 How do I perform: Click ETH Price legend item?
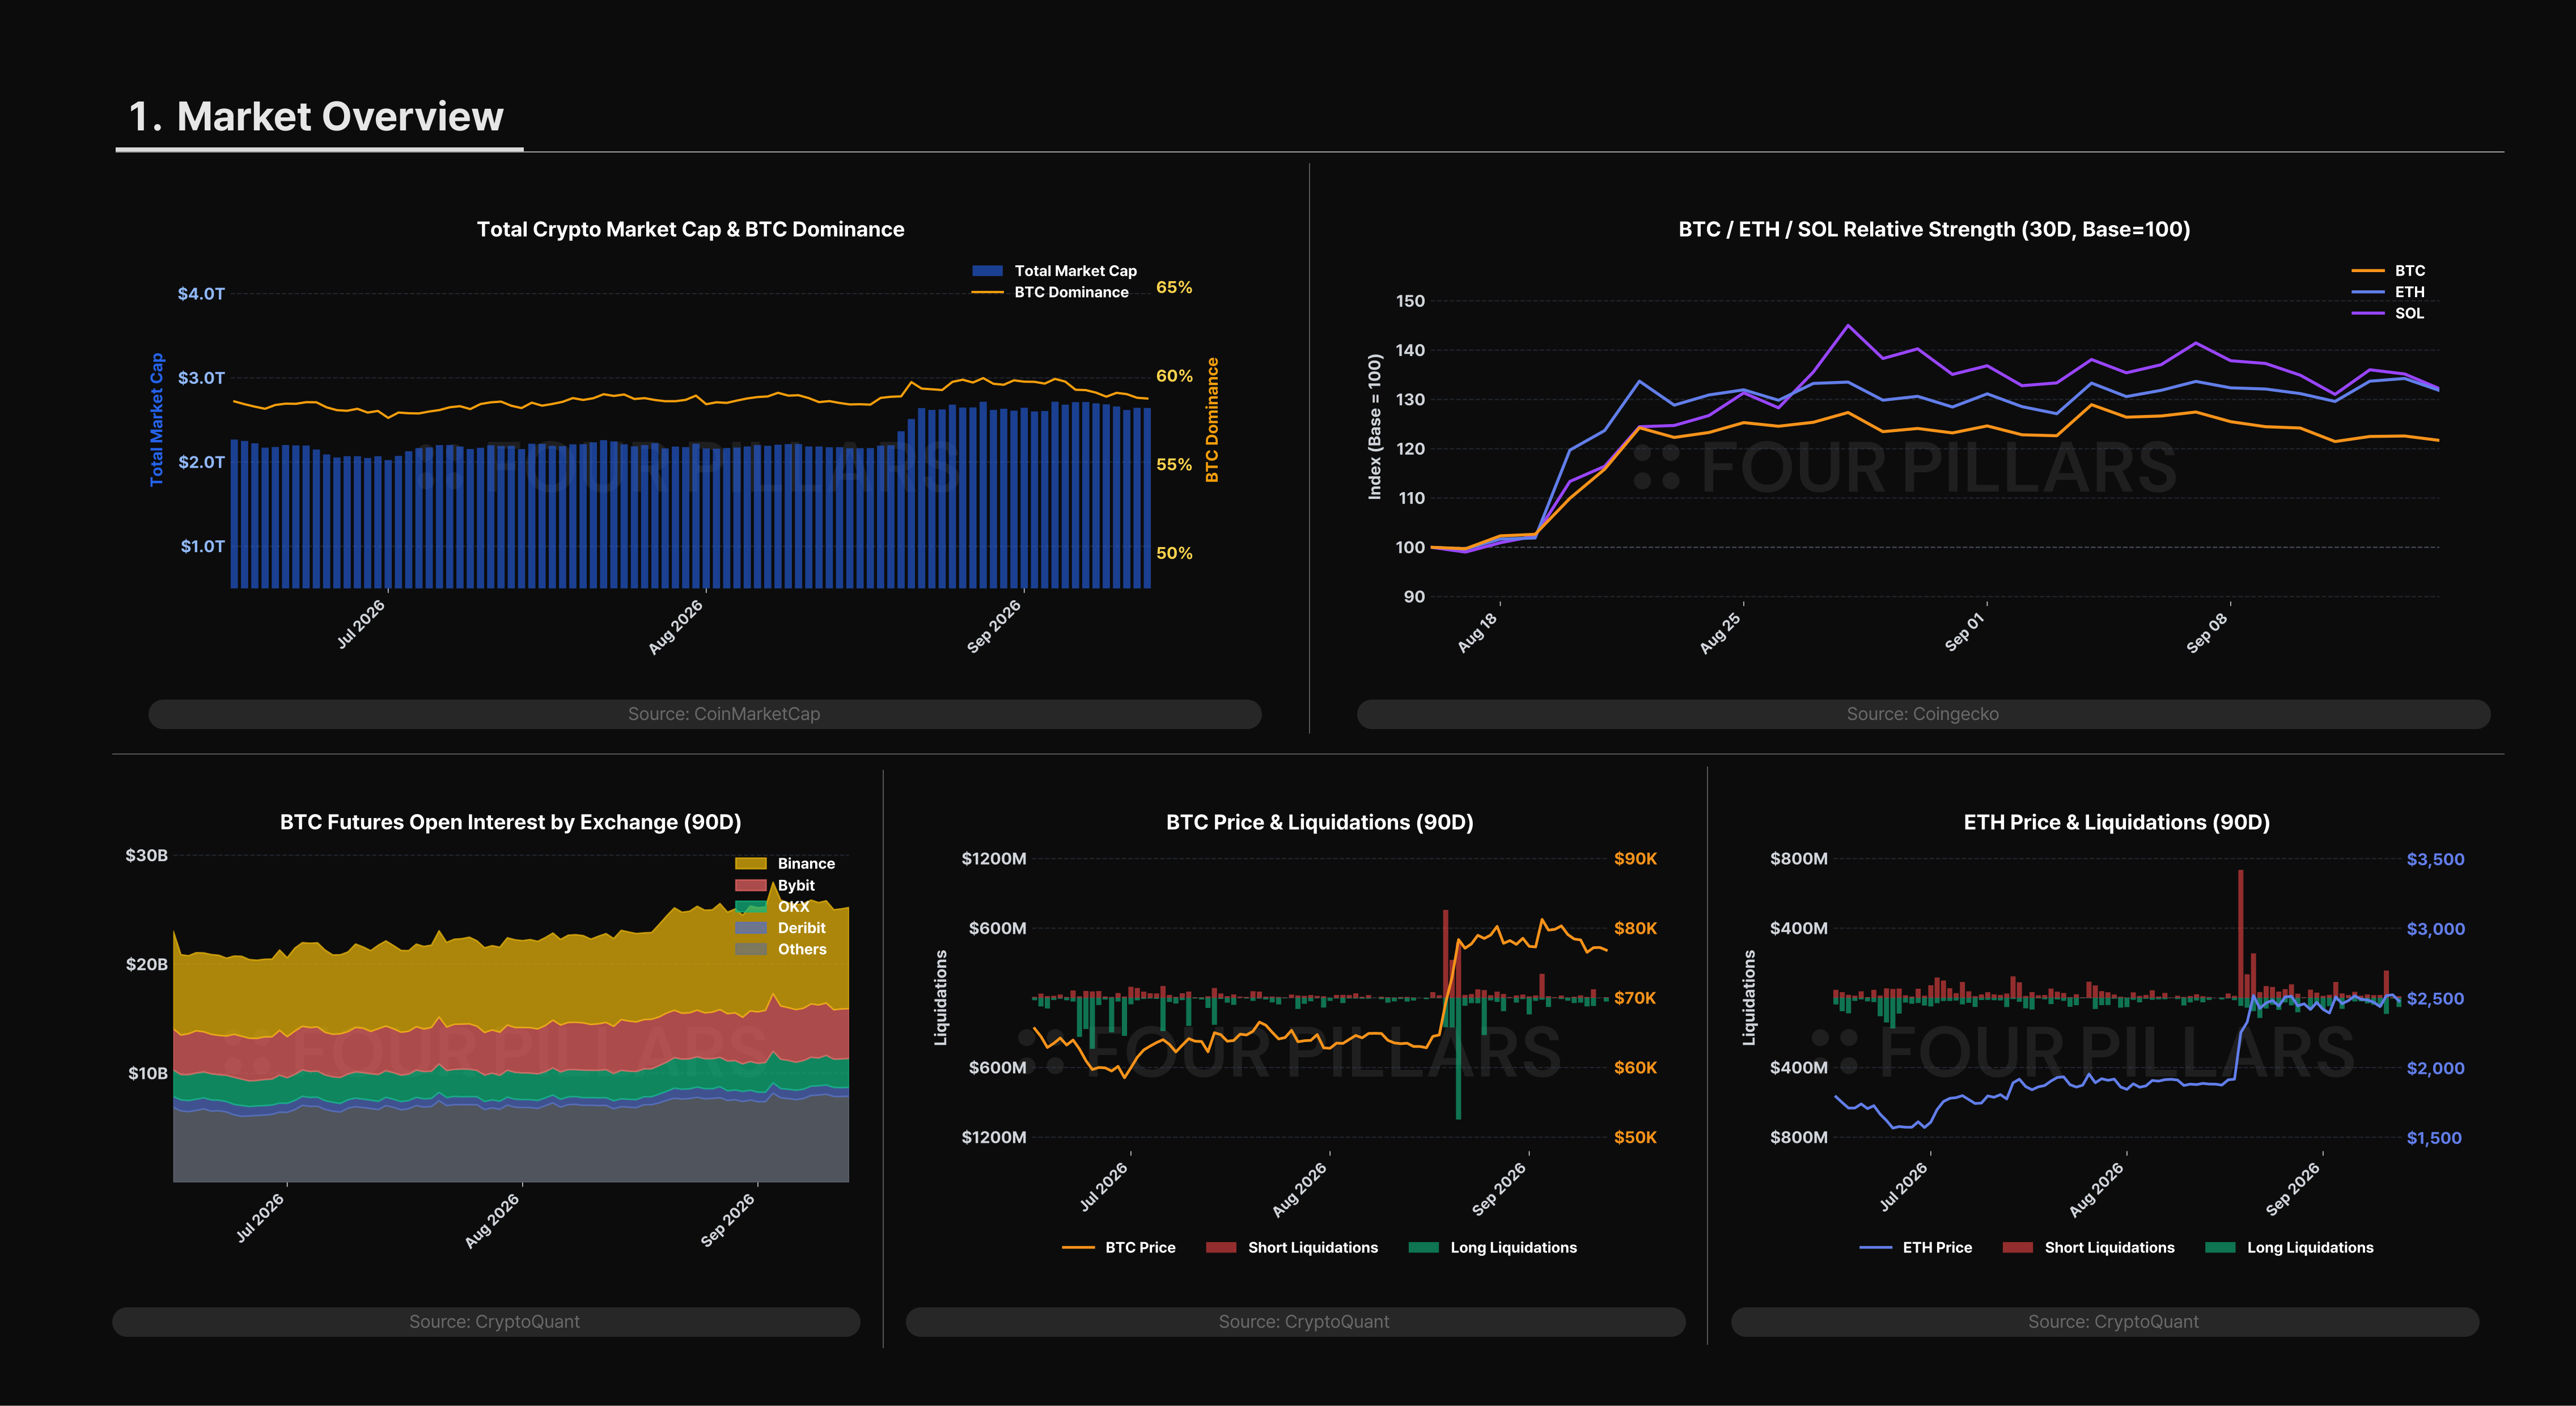(x=1915, y=1247)
